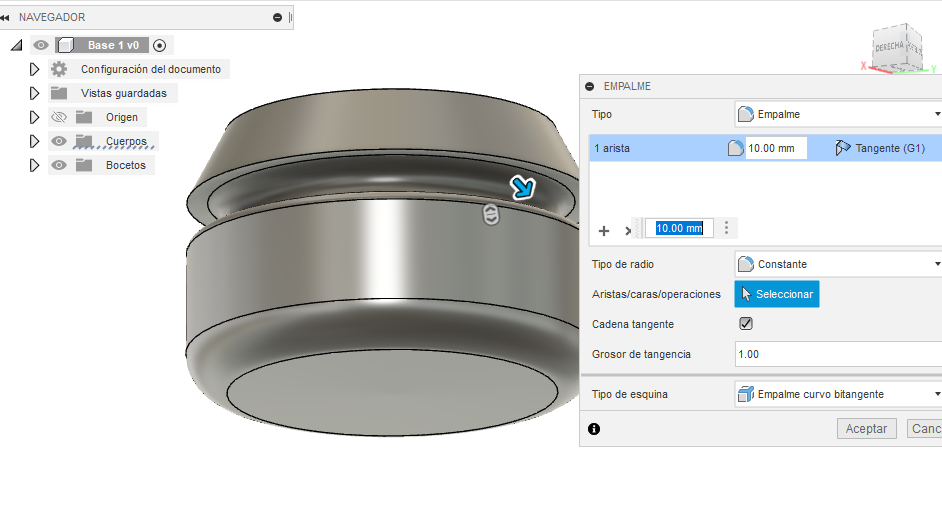Collapse the EMPALME dialog
The height and width of the screenshot is (514, 942).
589,86
